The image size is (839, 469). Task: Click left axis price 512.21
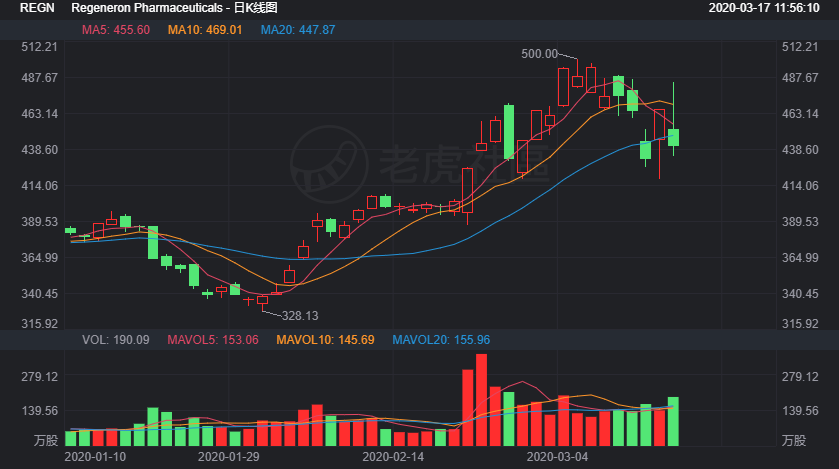40,47
